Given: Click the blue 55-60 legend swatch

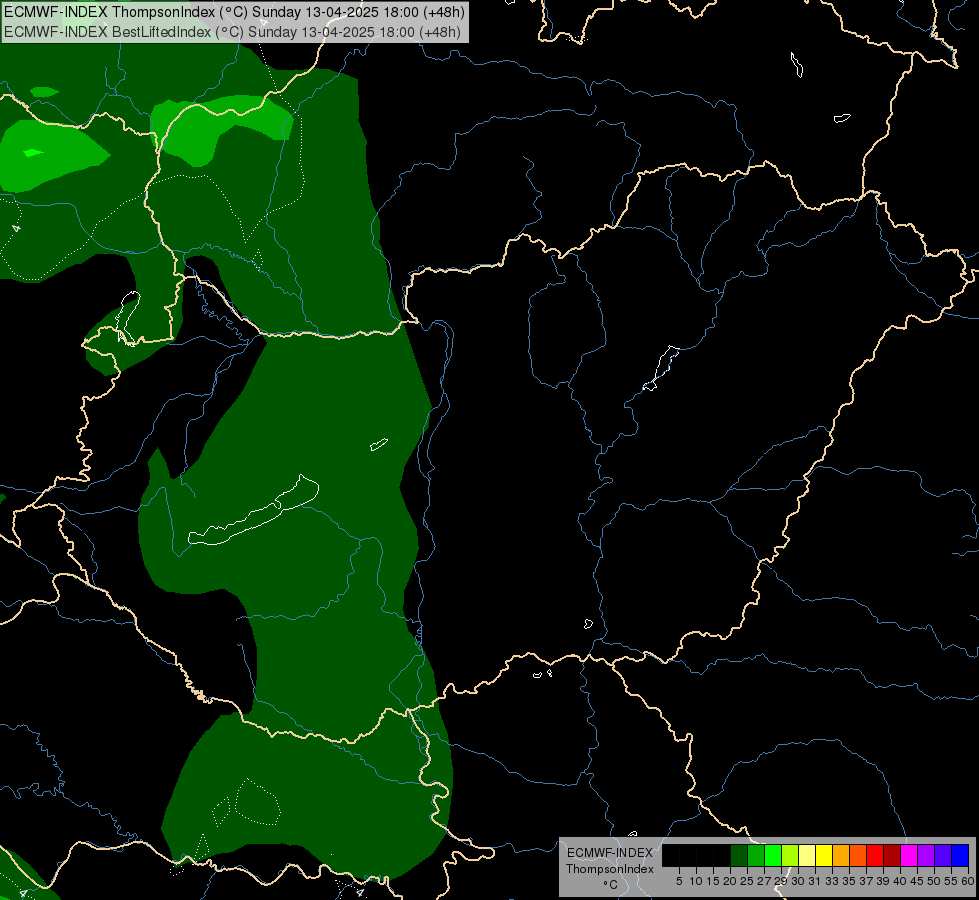Looking at the screenshot, I should [960, 855].
